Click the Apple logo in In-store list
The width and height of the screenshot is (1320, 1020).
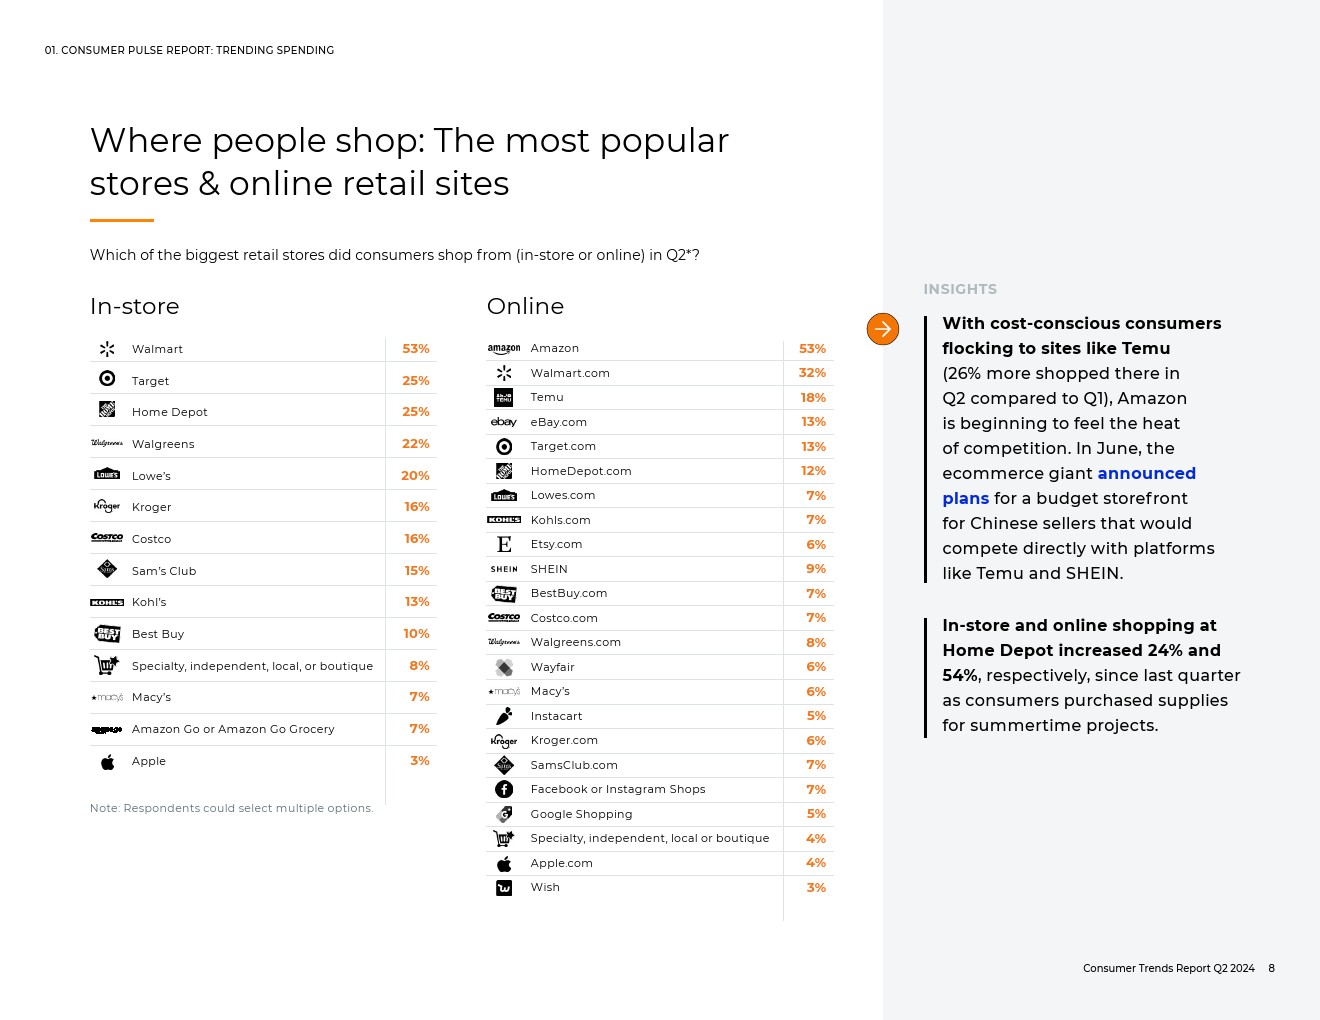107,762
